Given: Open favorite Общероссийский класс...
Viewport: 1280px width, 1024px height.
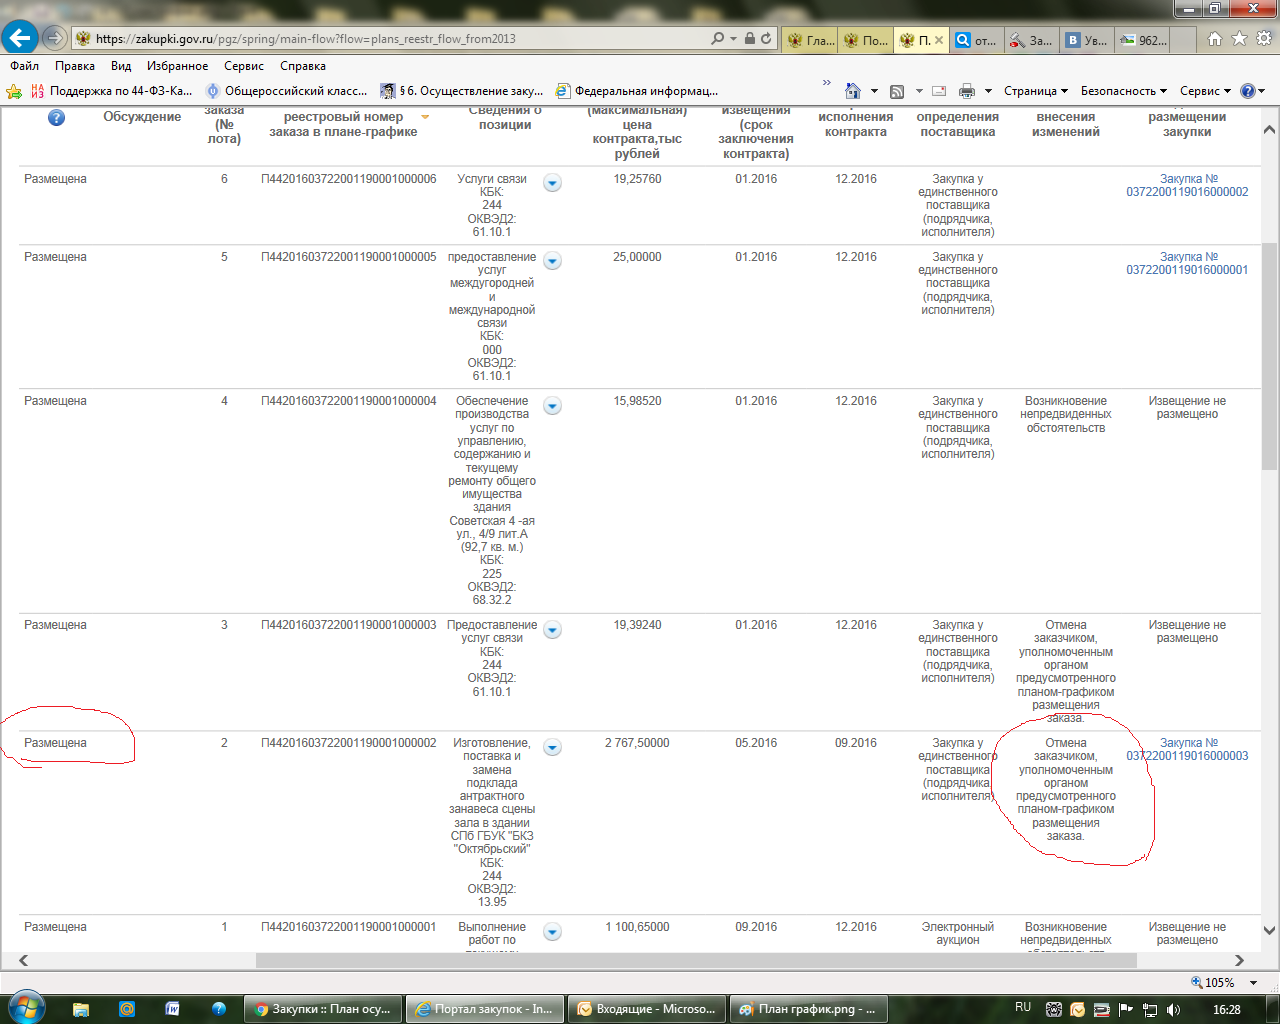Looking at the screenshot, I should pos(287,91).
